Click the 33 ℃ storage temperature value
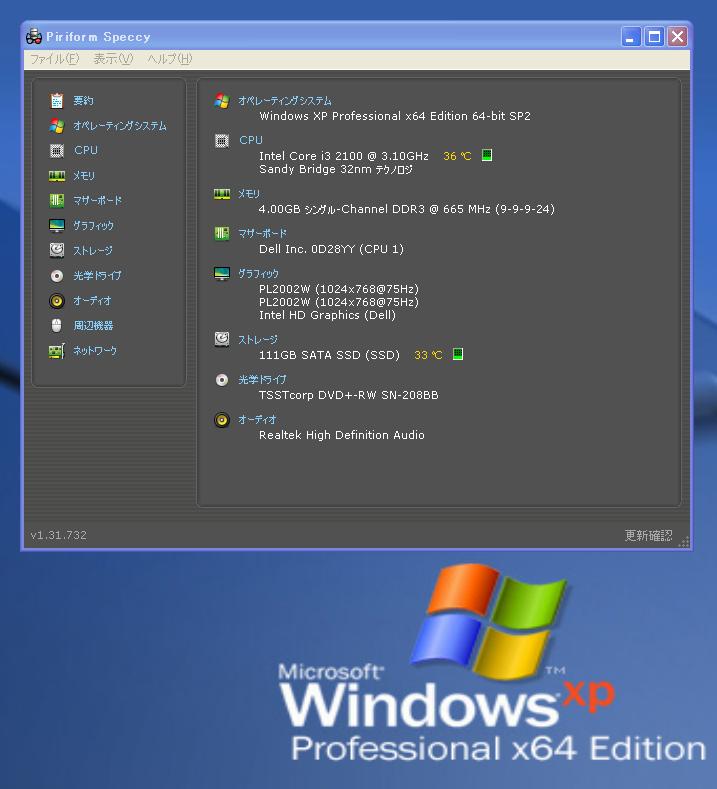The height and width of the screenshot is (789, 717). [x=428, y=355]
